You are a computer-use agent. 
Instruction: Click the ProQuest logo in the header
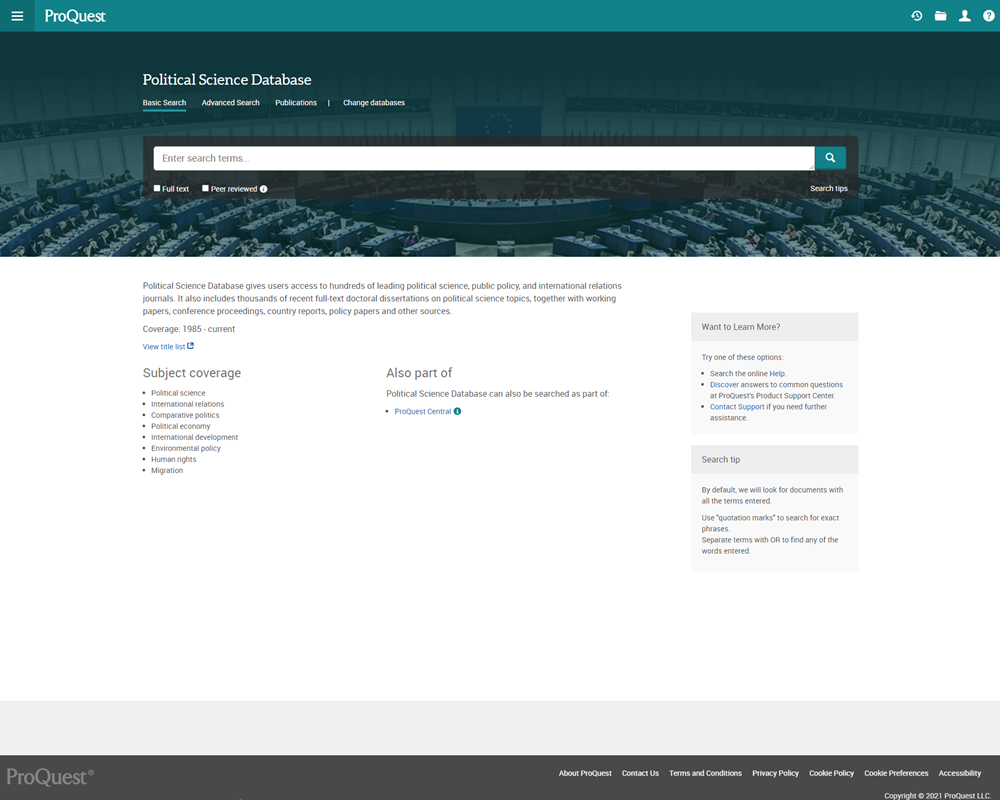click(x=73, y=16)
